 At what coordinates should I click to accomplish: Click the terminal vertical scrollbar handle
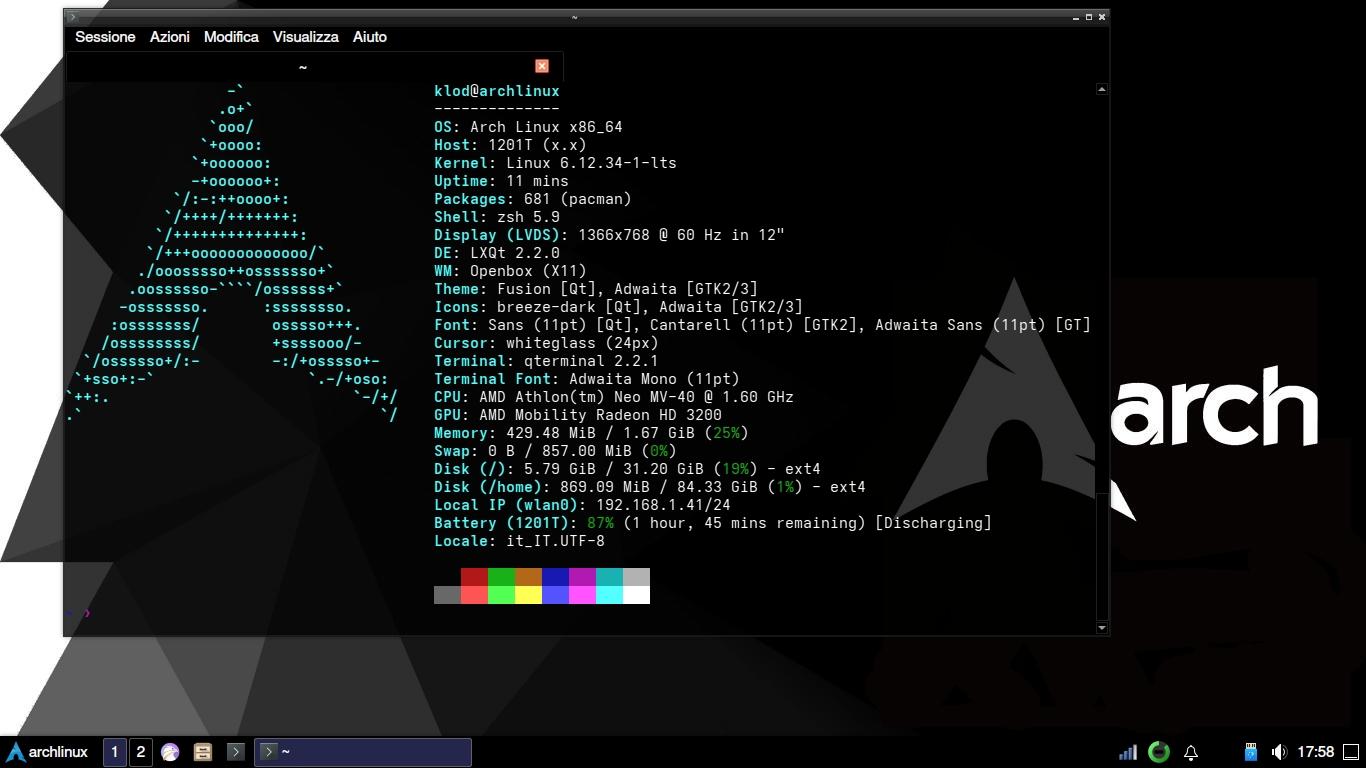(x=1102, y=555)
